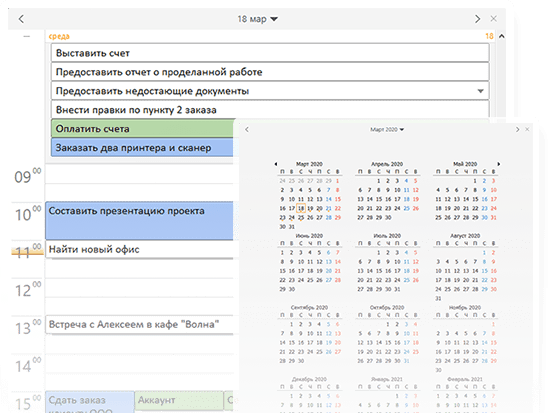
Task: Open green event Аккаунт
Action: click(x=179, y=400)
